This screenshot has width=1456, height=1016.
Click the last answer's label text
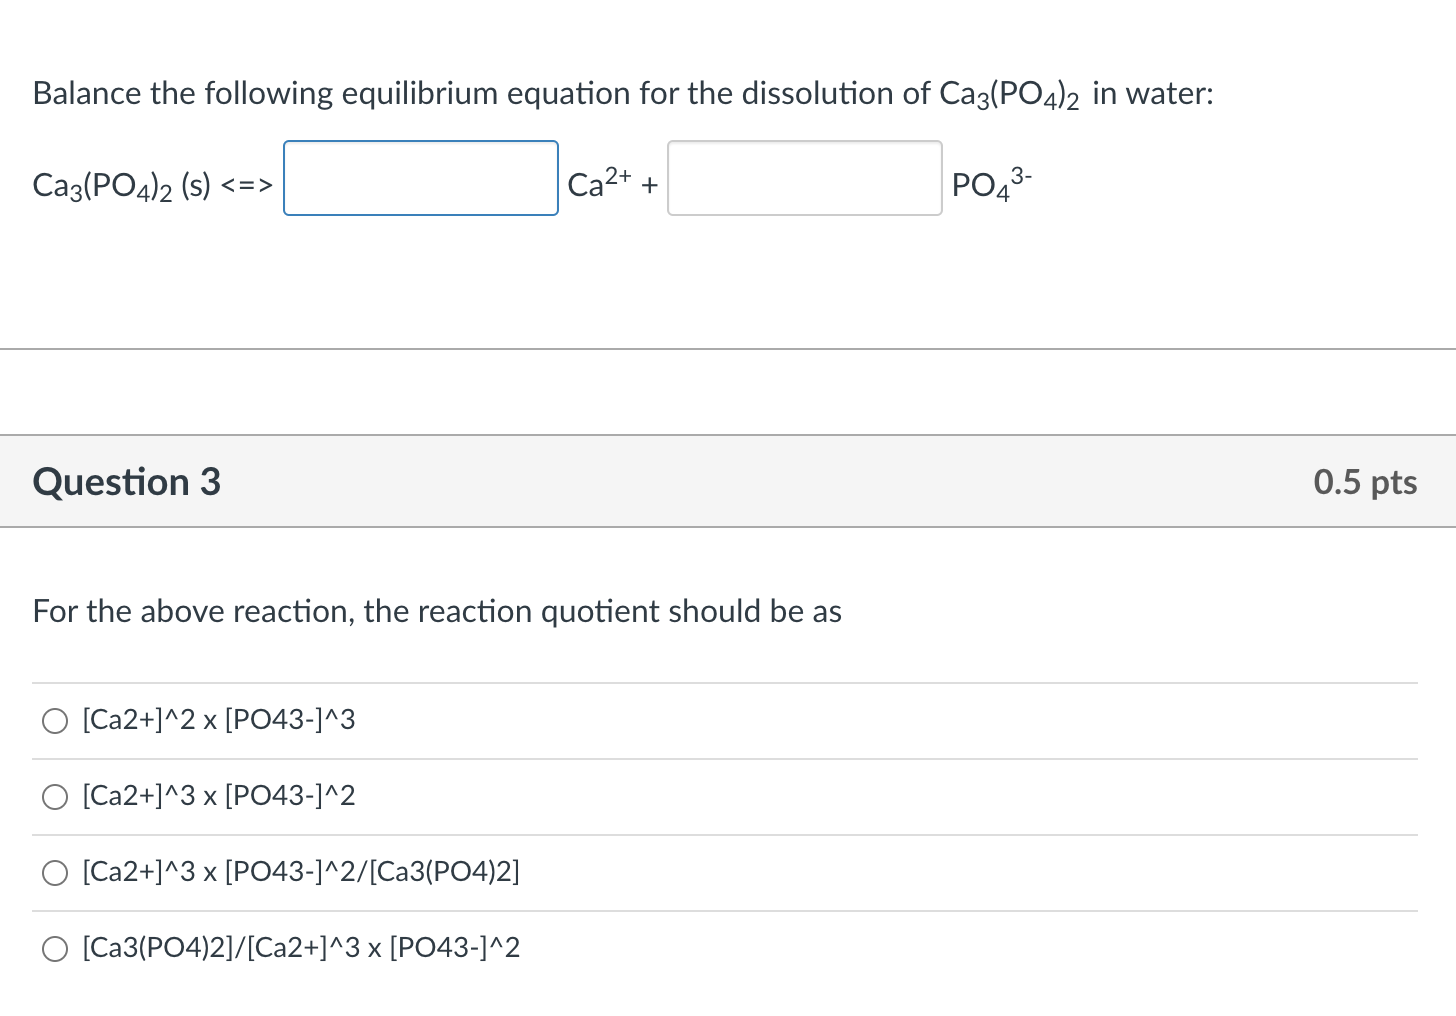(x=301, y=948)
